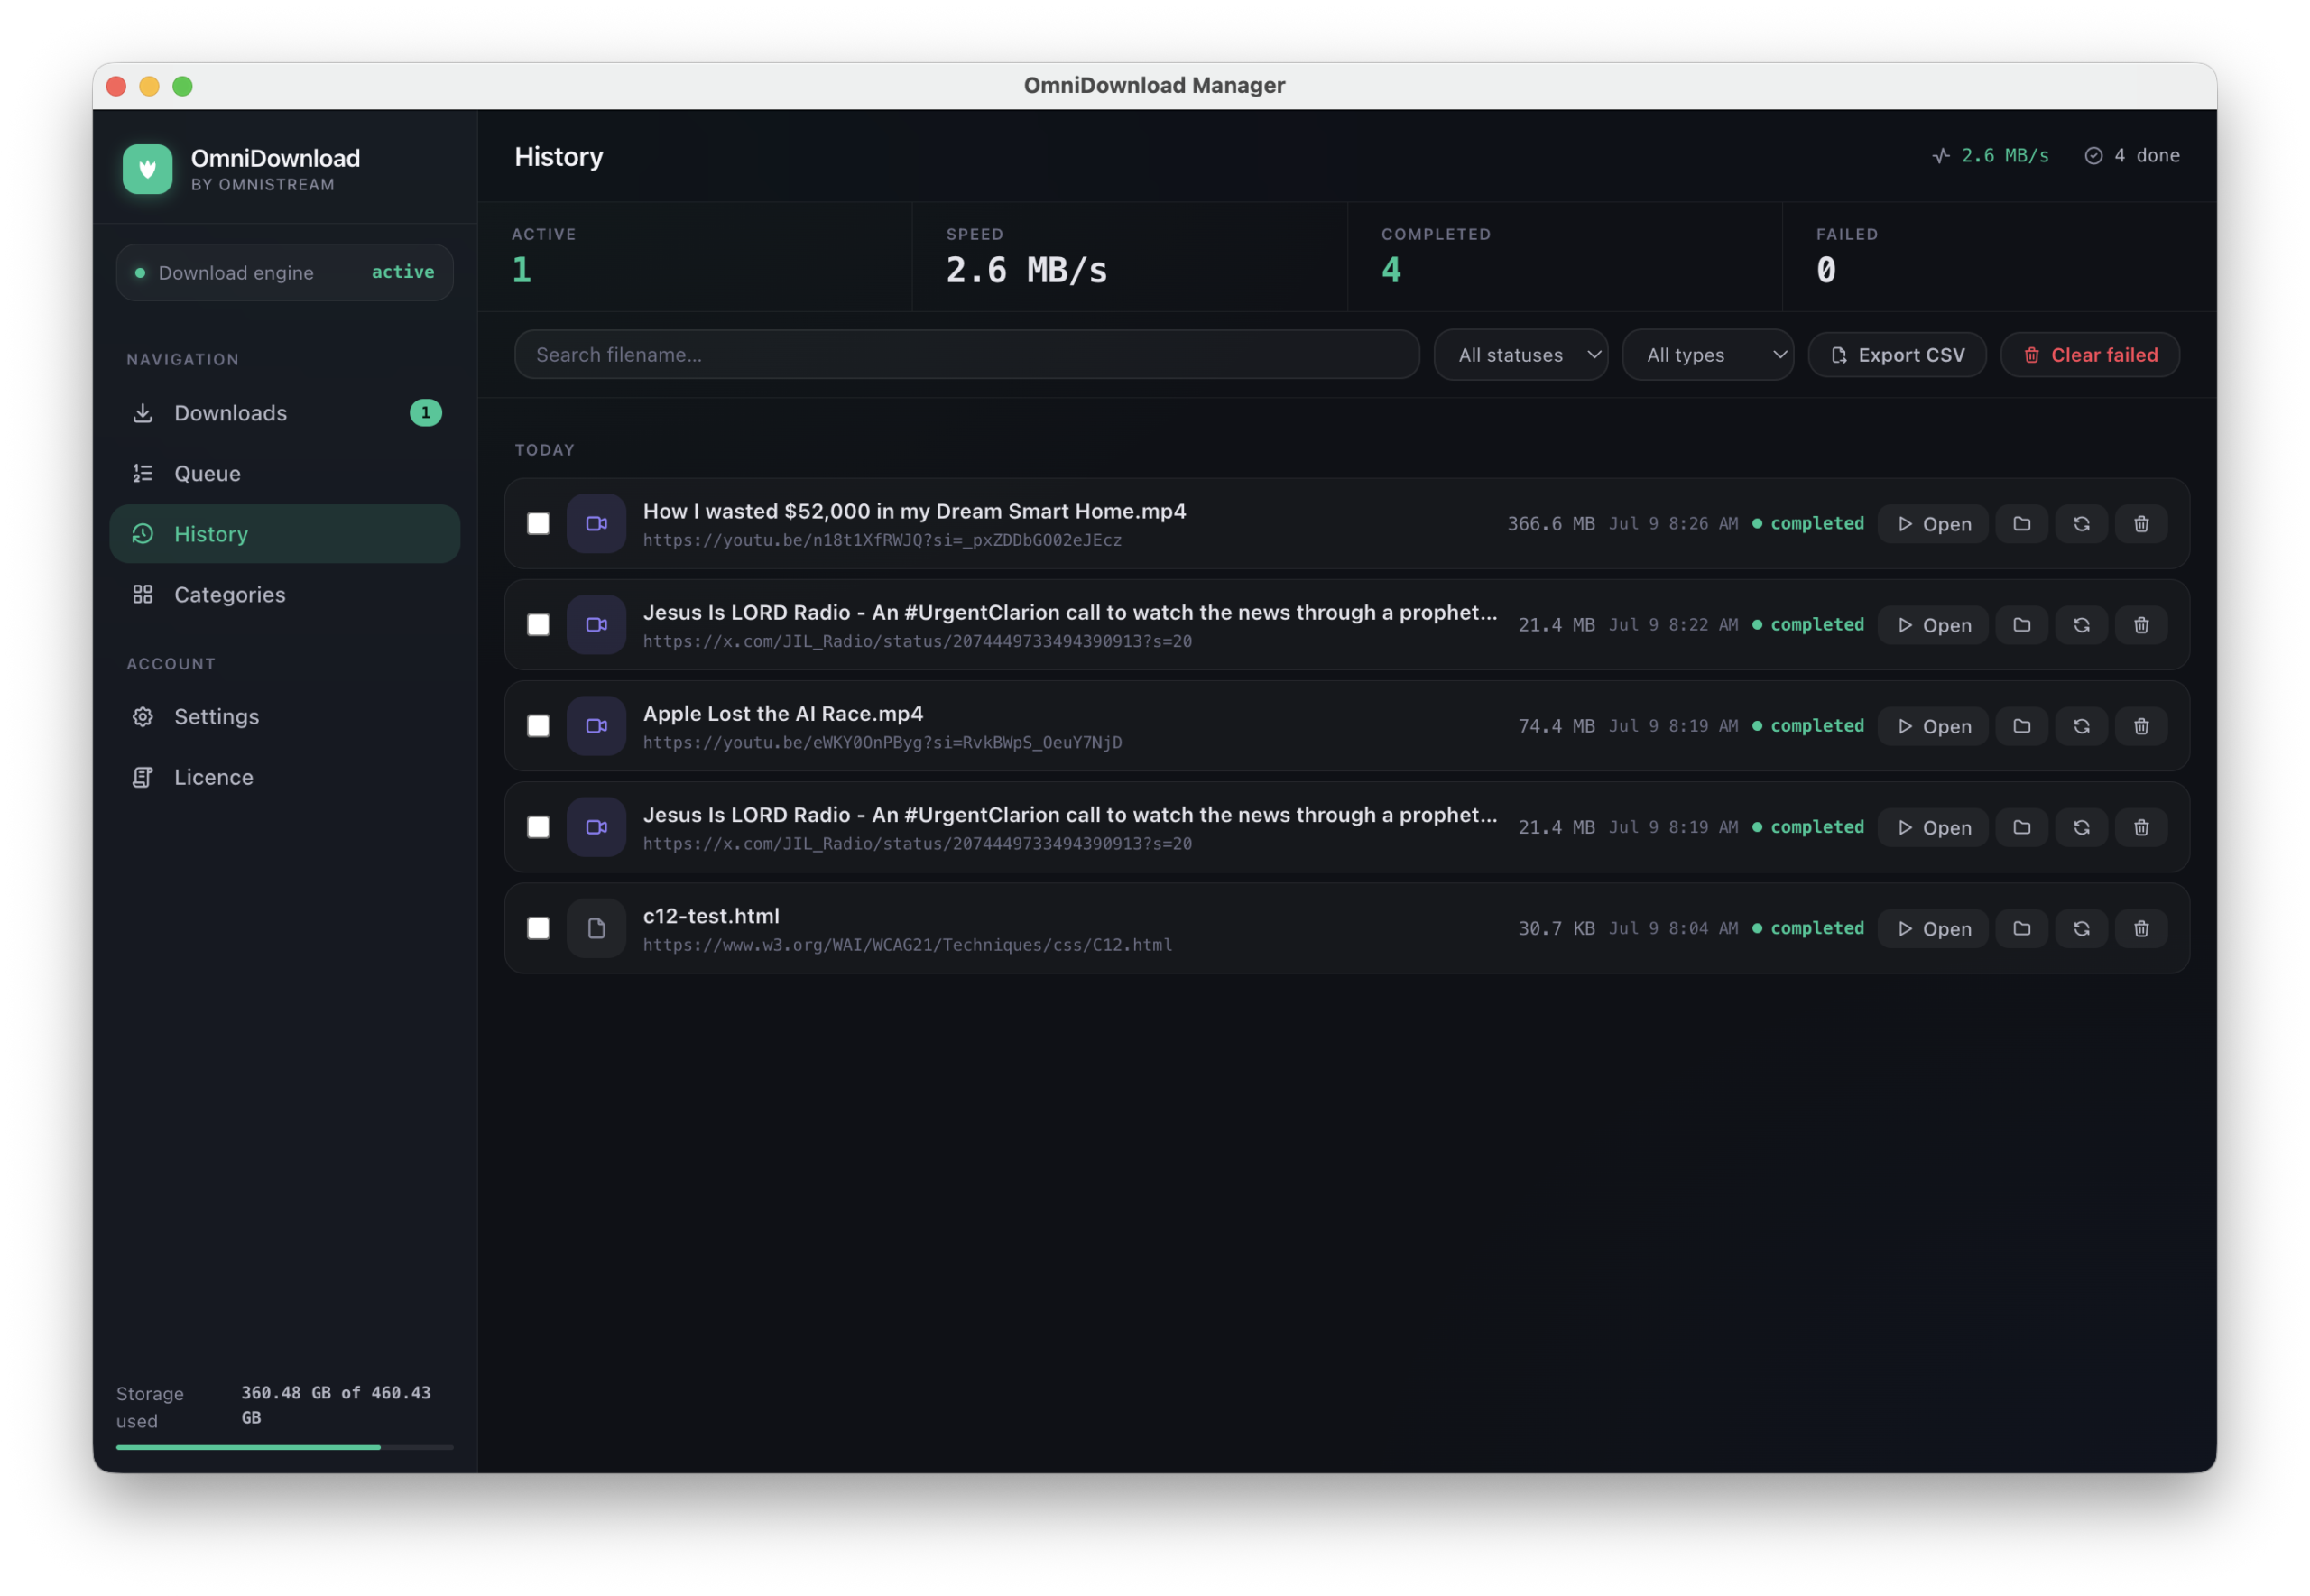Show Apple Lost the AI Race in folder
The width and height of the screenshot is (2310, 1596).
(2021, 726)
